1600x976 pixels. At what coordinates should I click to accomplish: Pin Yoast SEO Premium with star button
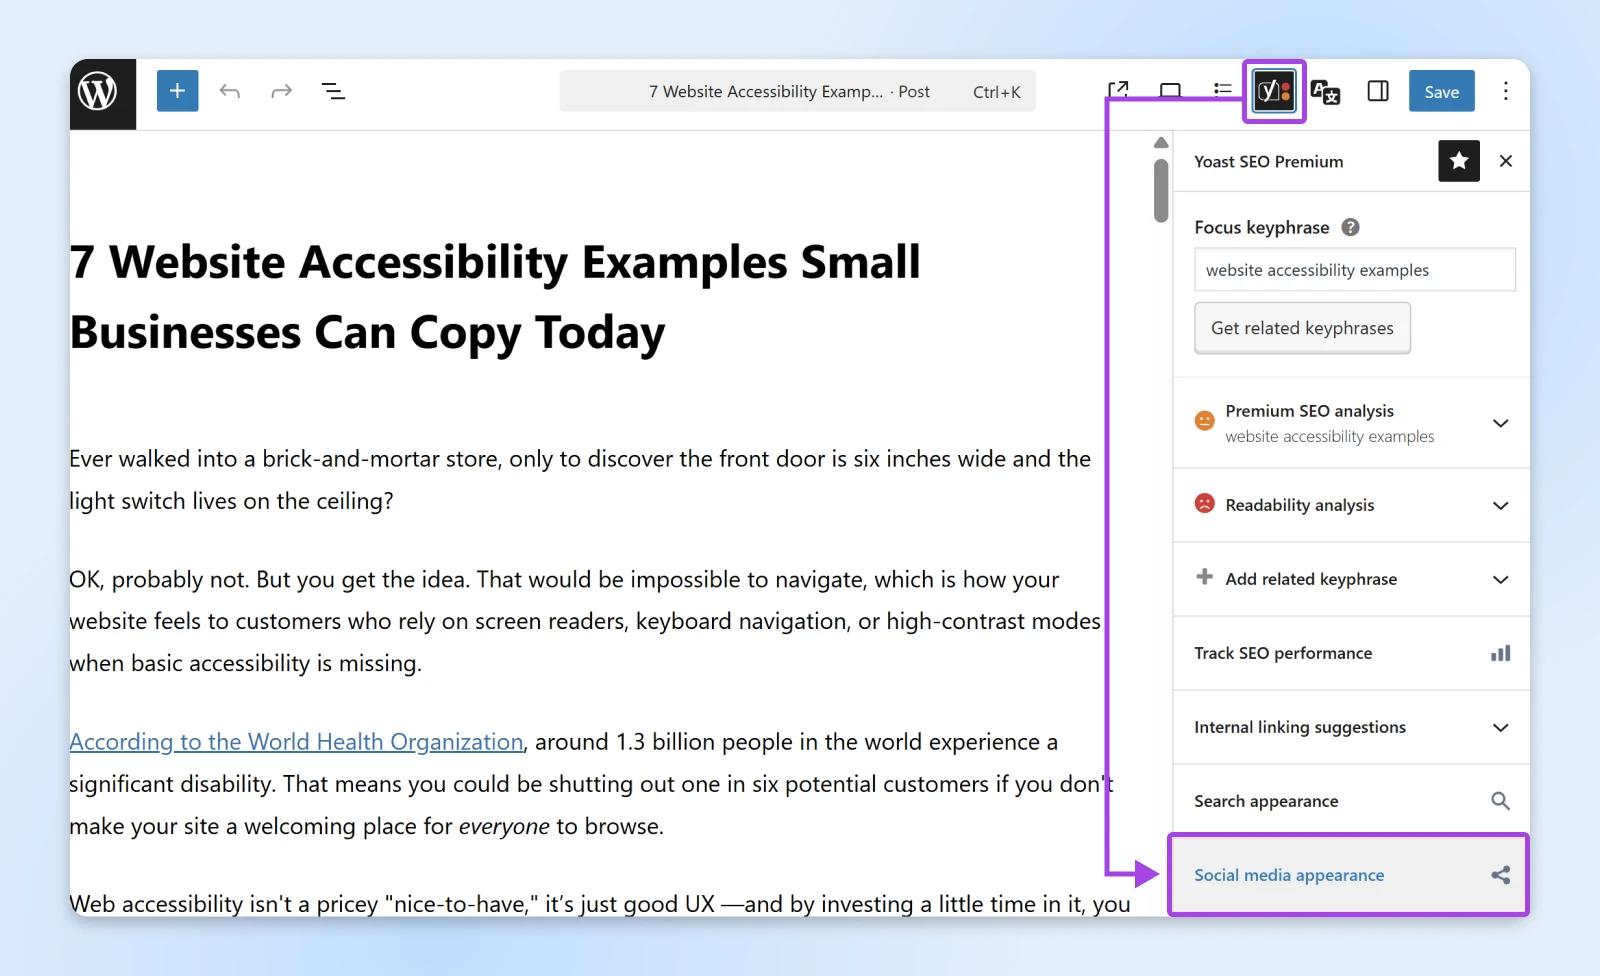coord(1458,161)
